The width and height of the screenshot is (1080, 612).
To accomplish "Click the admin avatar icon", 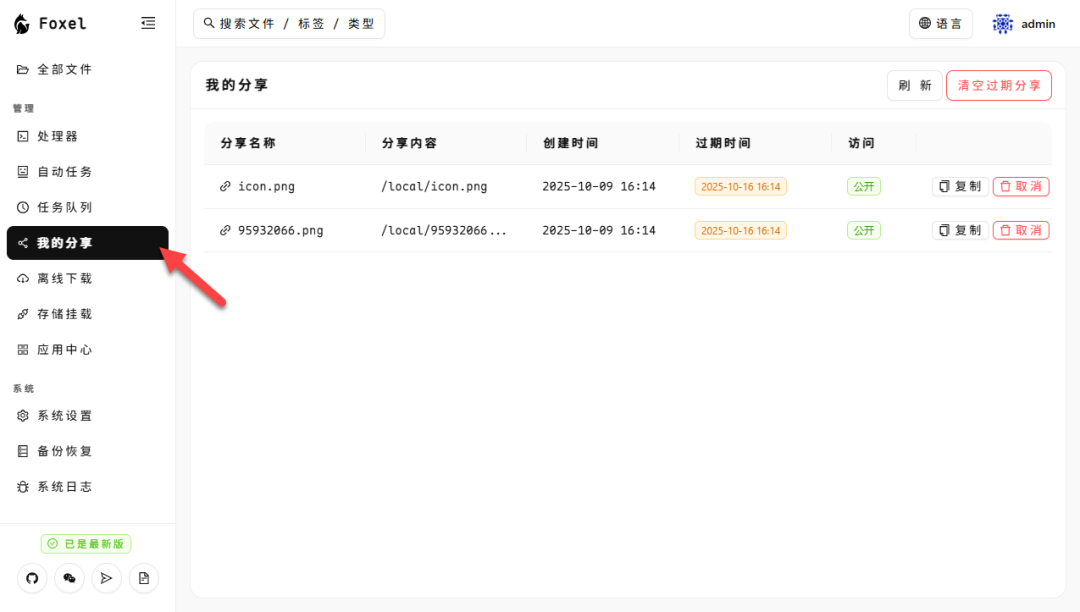I will [x=1000, y=23].
